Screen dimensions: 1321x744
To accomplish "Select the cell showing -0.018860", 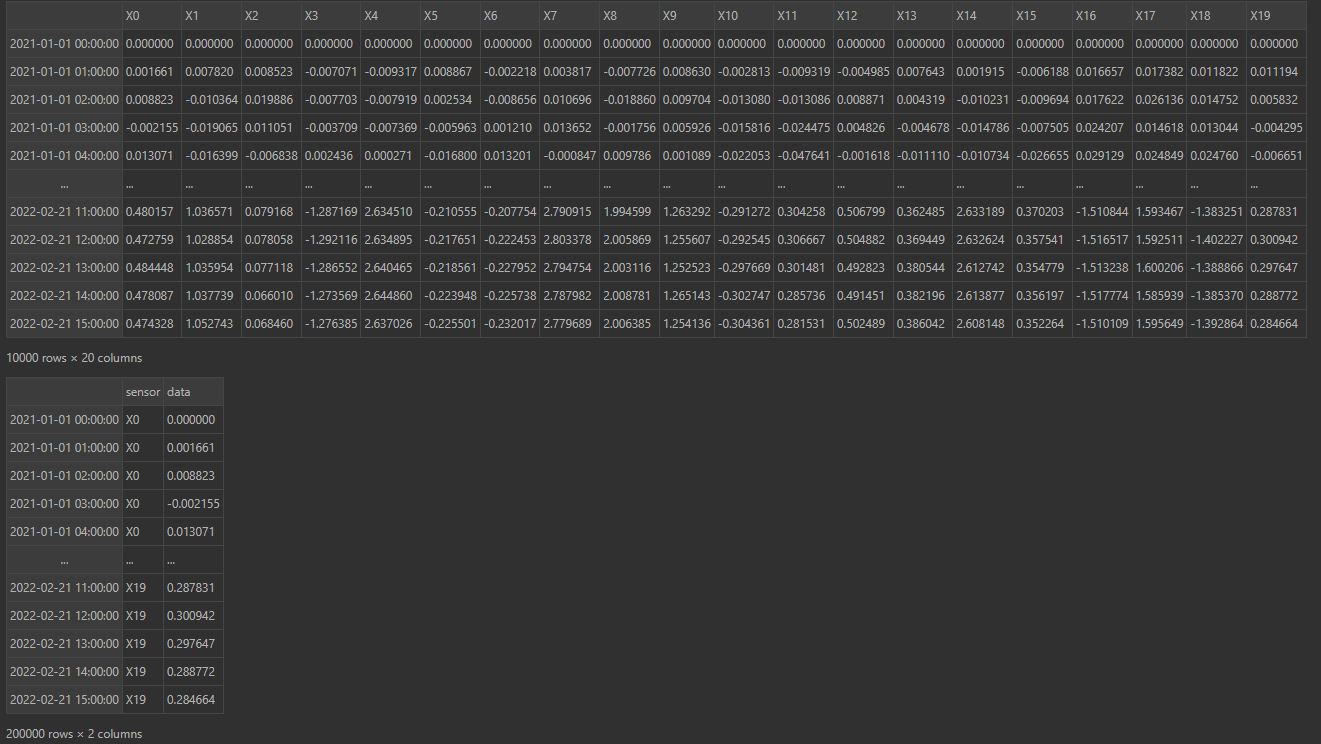I will (x=629, y=100).
